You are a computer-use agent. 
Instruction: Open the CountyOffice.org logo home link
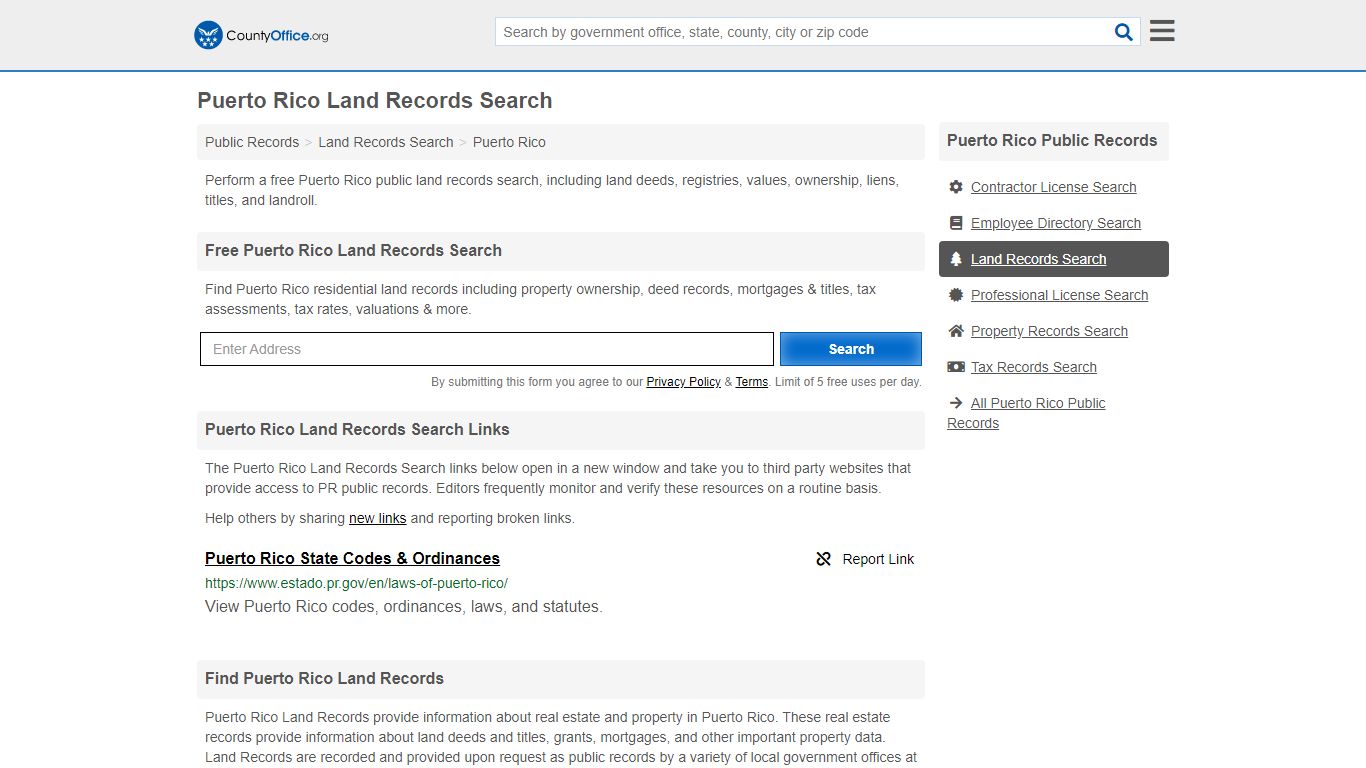(261, 35)
